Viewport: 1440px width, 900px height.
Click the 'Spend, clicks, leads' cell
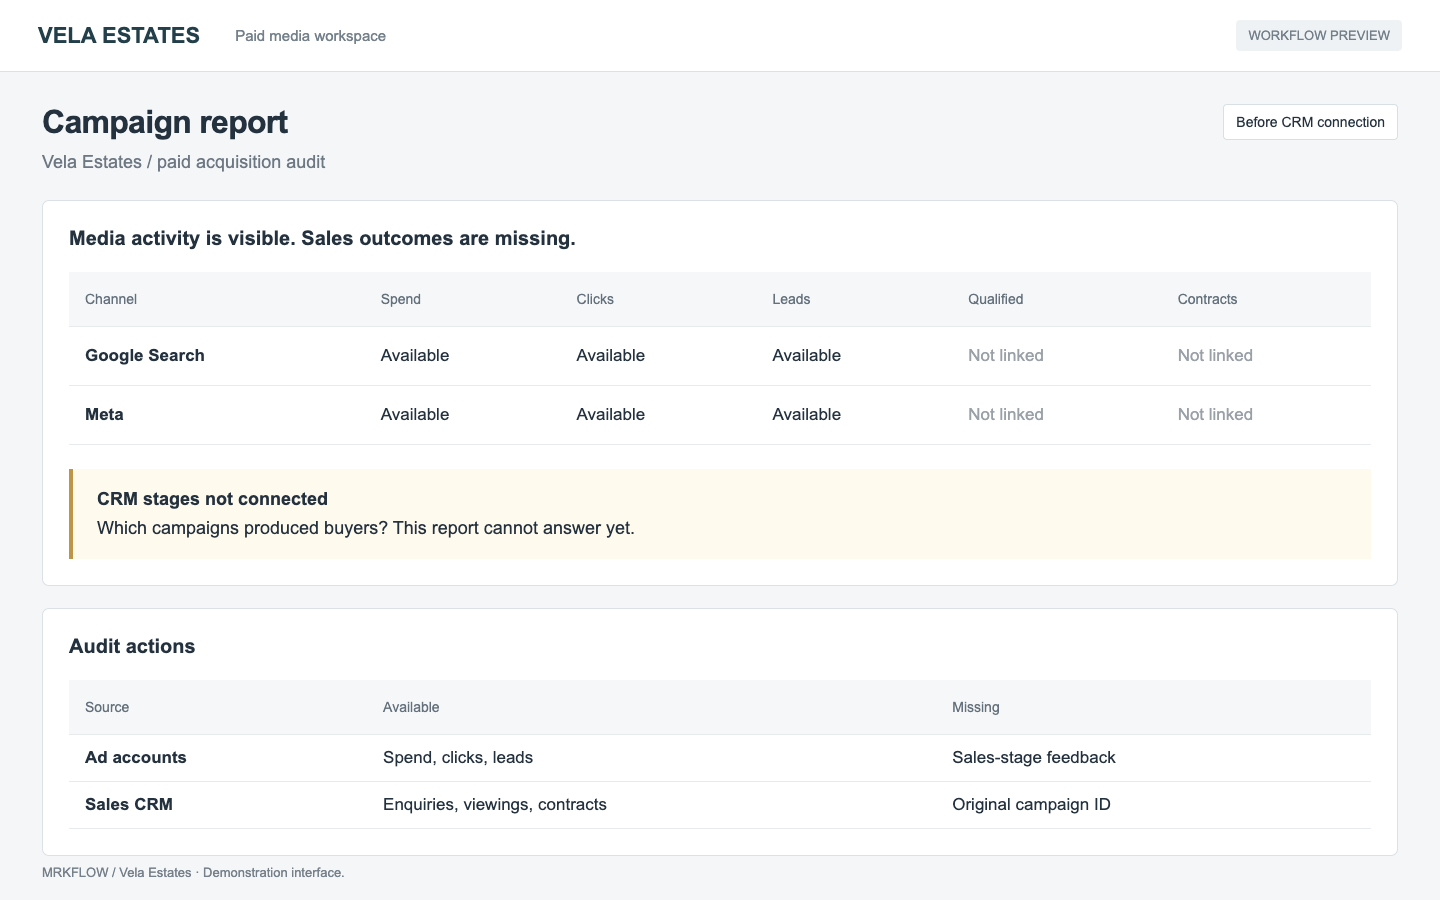458,757
